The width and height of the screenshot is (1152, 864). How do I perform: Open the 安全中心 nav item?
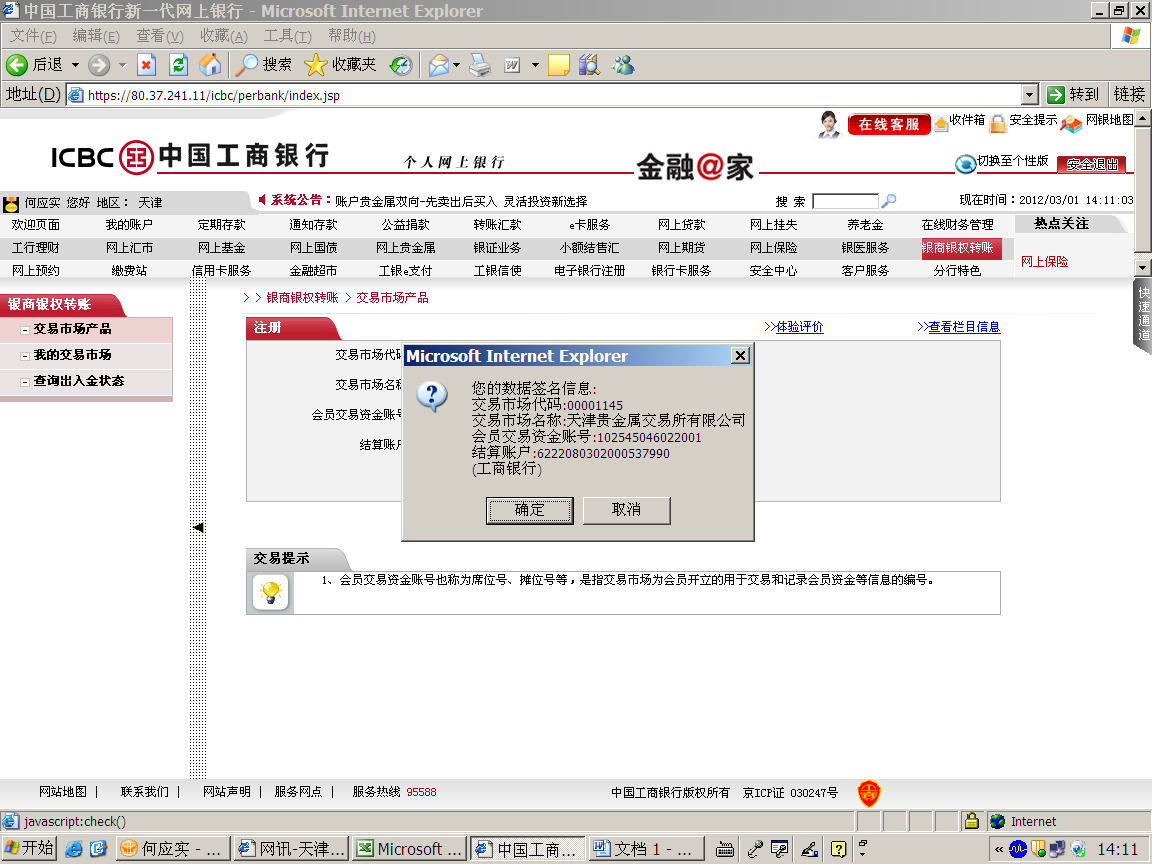(773, 271)
